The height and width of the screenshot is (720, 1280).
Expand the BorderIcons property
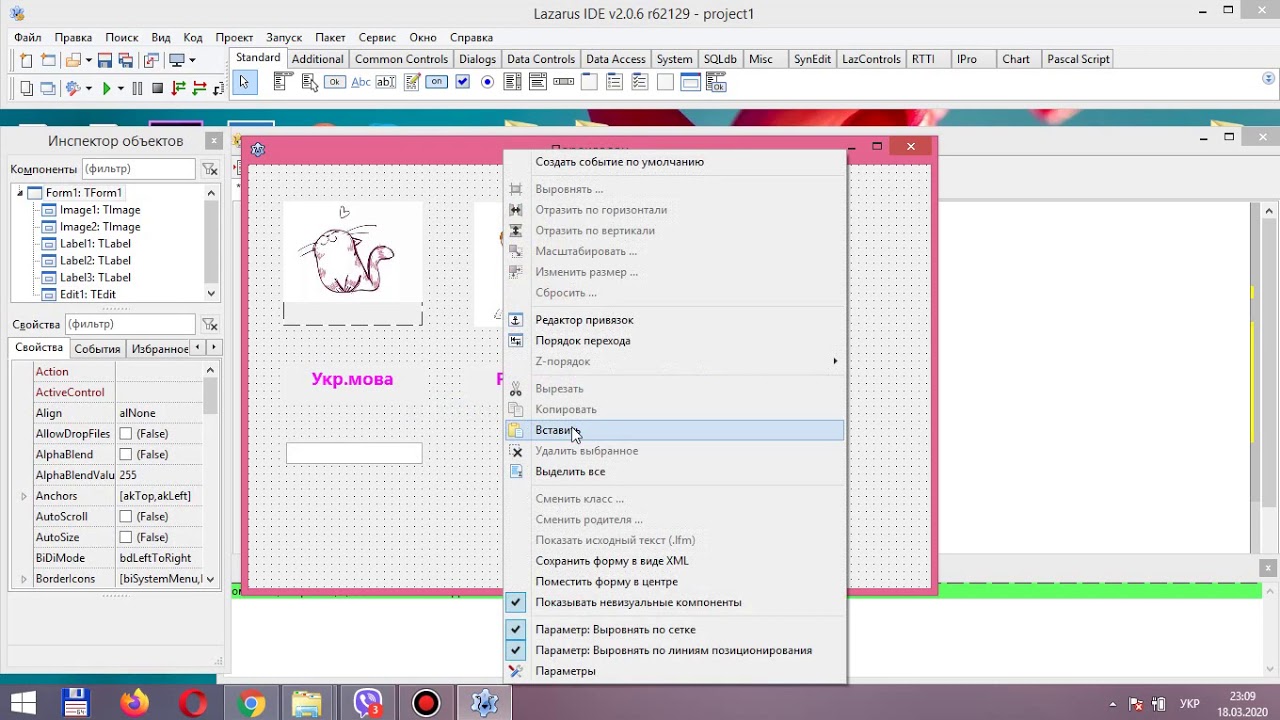coord(24,579)
